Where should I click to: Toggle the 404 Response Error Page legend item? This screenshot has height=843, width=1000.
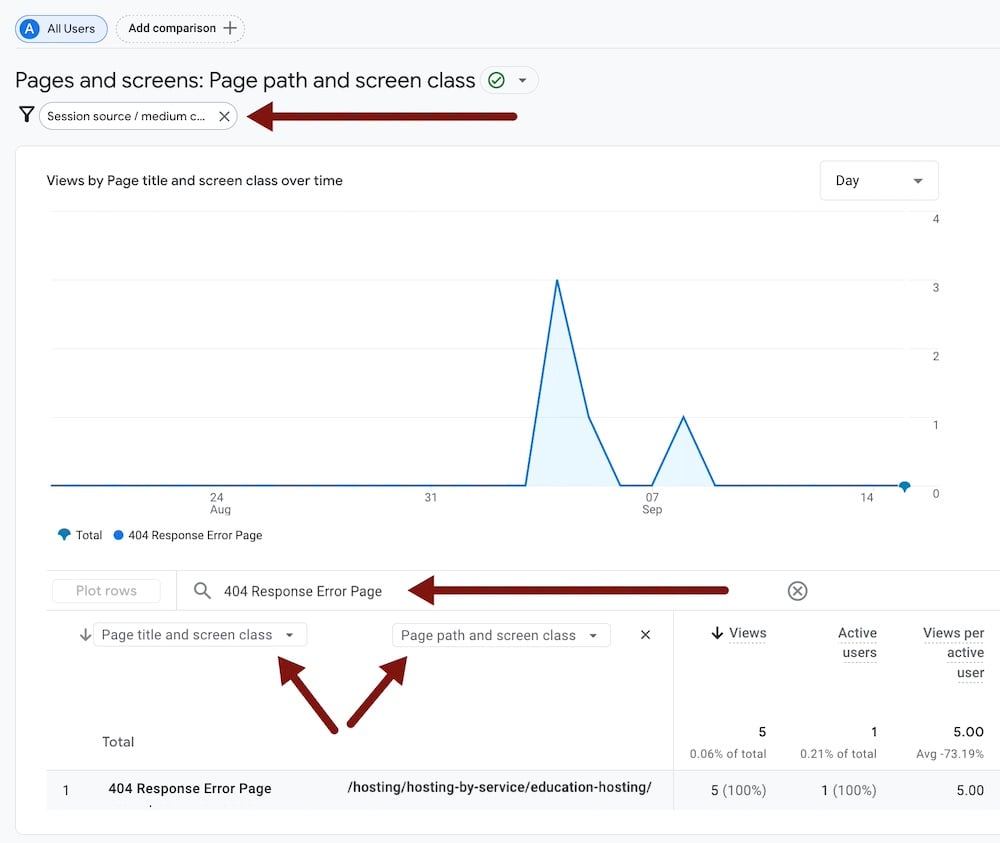pyautogui.click(x=188, y=535)
